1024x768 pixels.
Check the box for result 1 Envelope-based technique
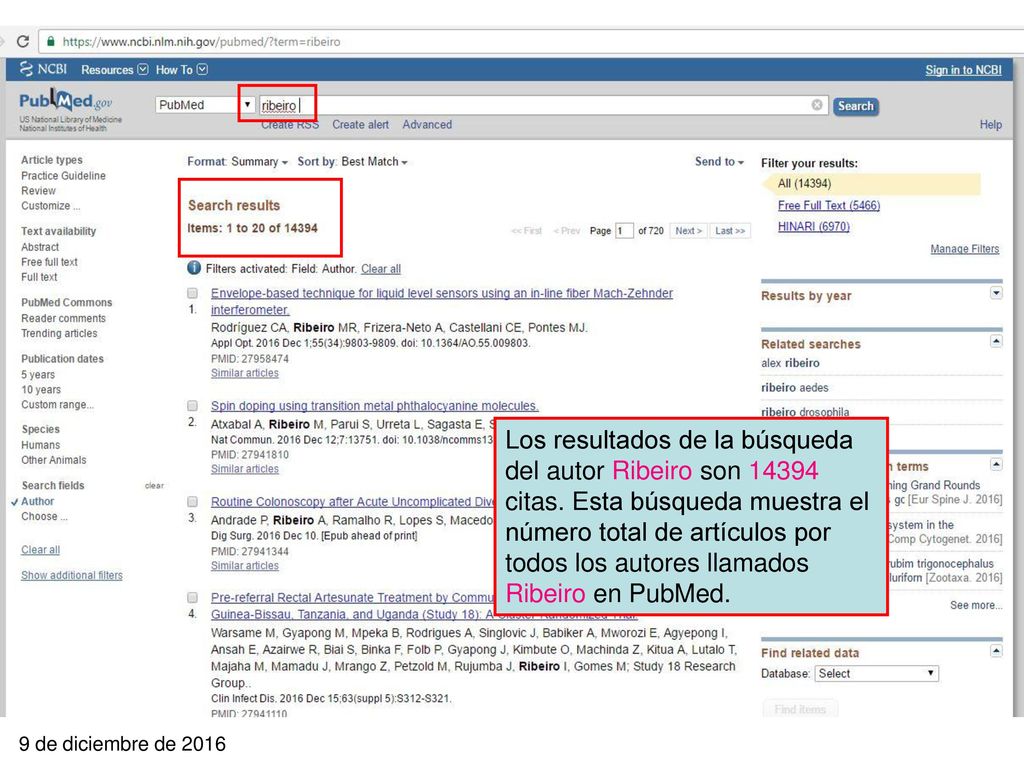click(x=193, y=293)
